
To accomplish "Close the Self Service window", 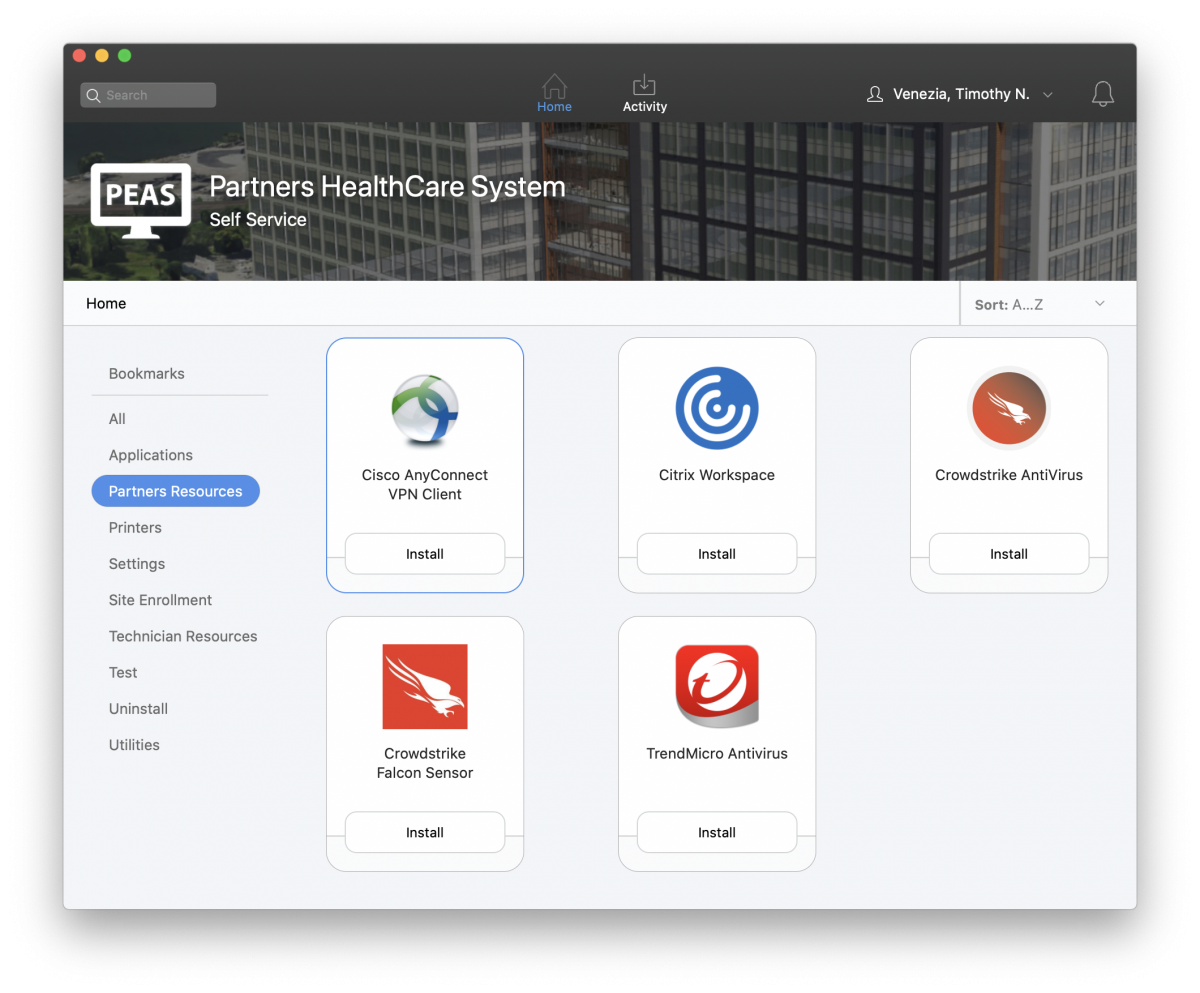I will coord(80,56).
